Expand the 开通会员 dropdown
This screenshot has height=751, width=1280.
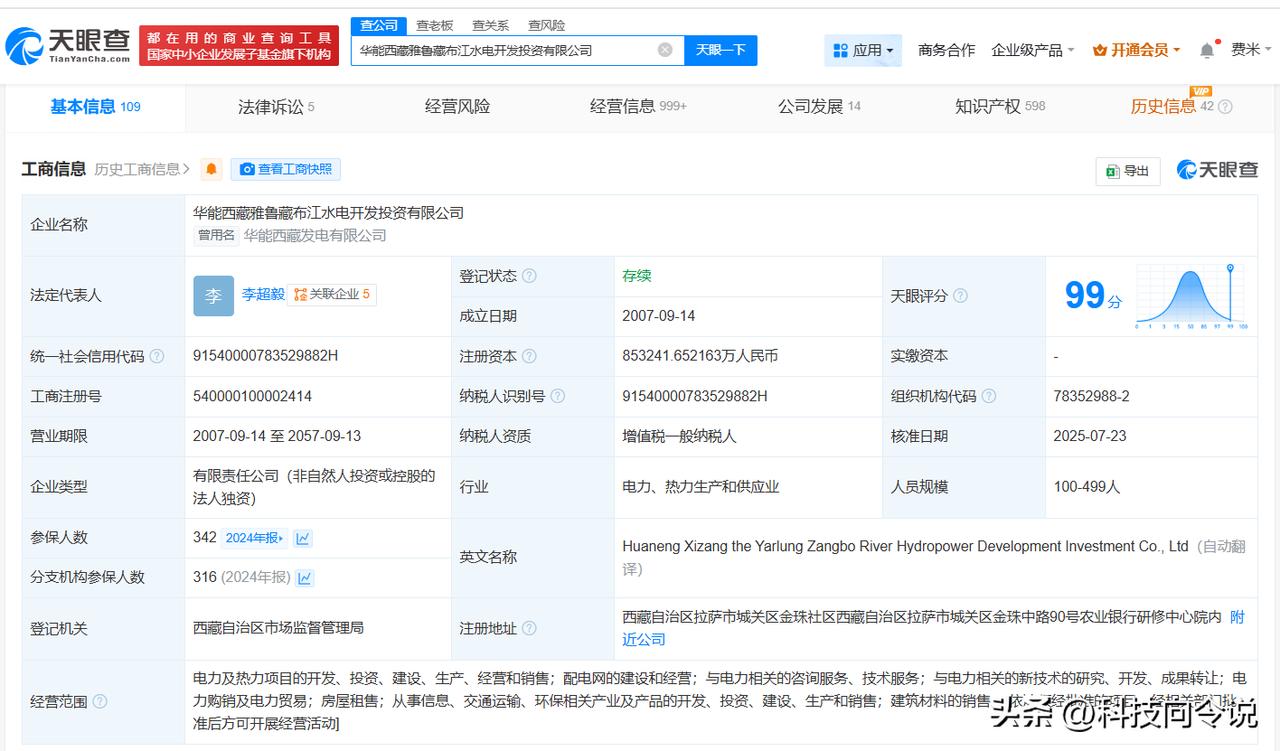point(1137,50)
